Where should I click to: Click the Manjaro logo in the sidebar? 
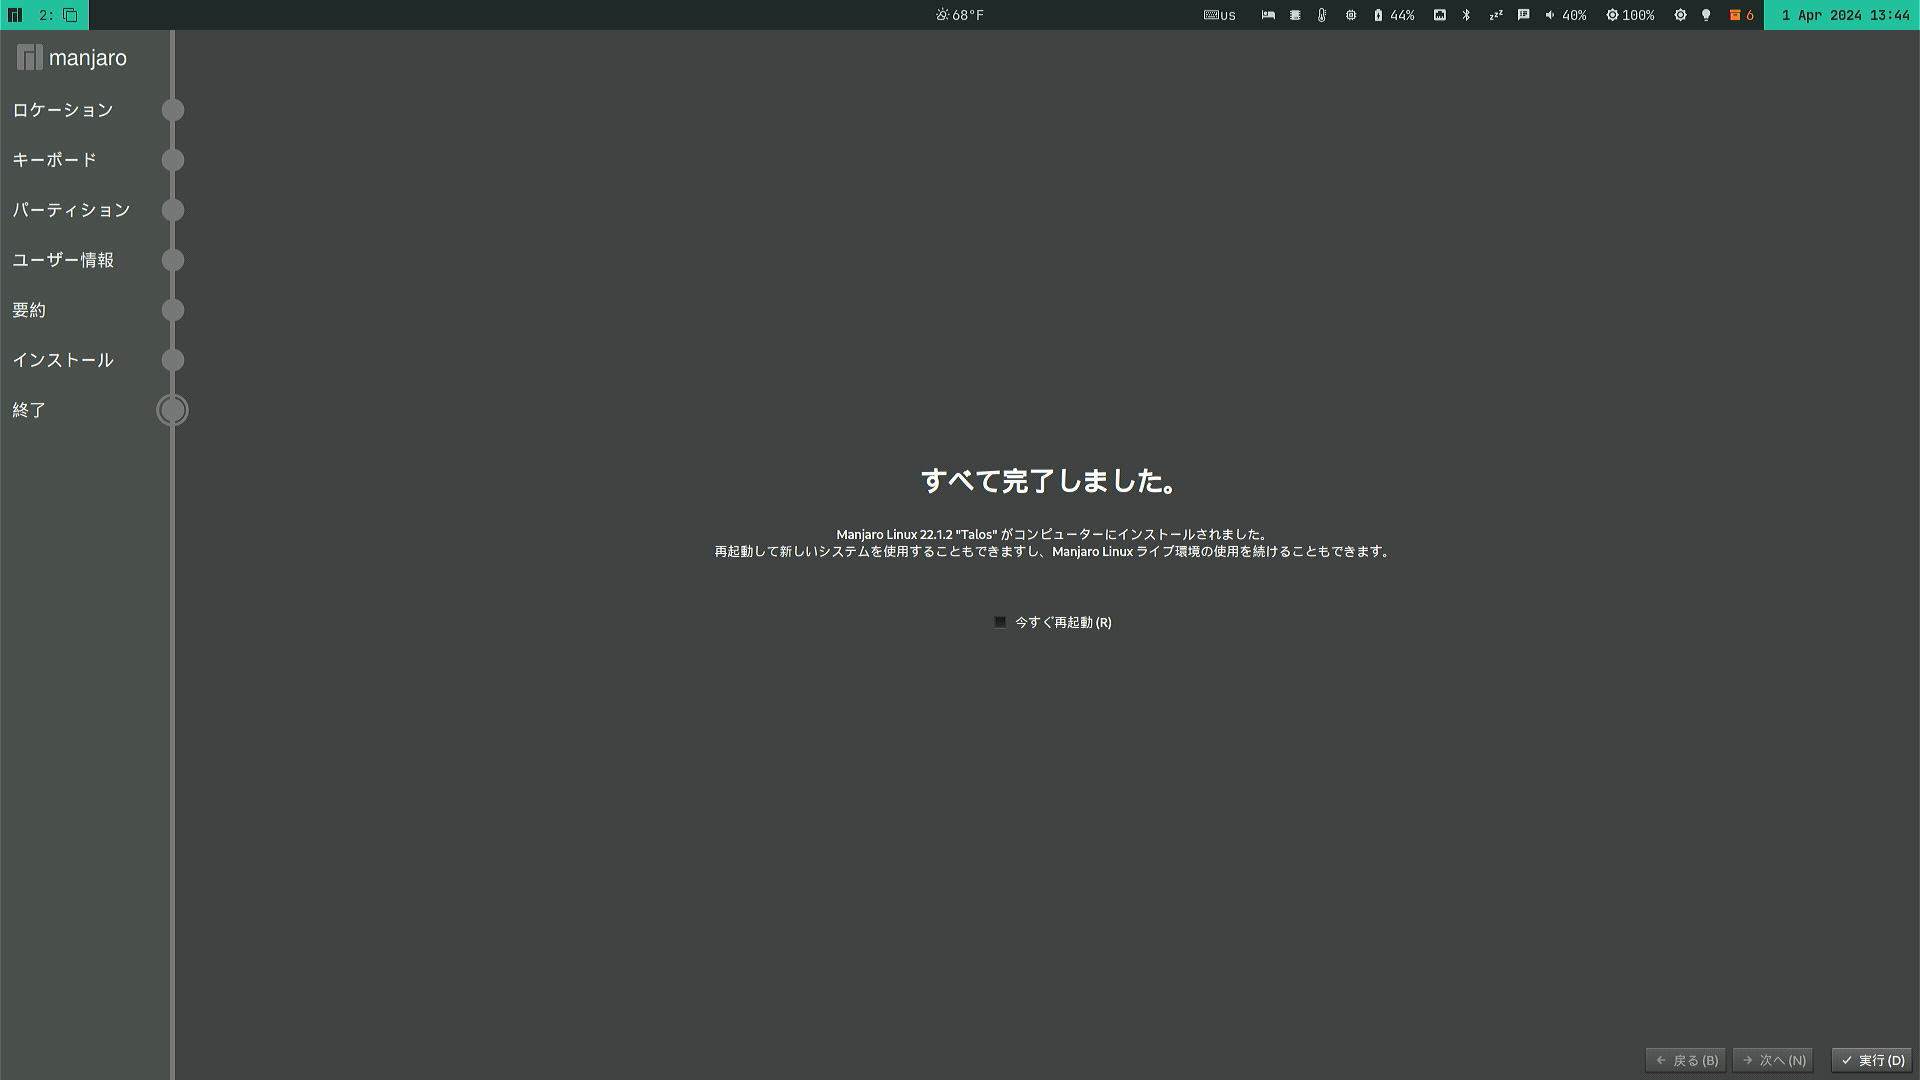[72, 58]
